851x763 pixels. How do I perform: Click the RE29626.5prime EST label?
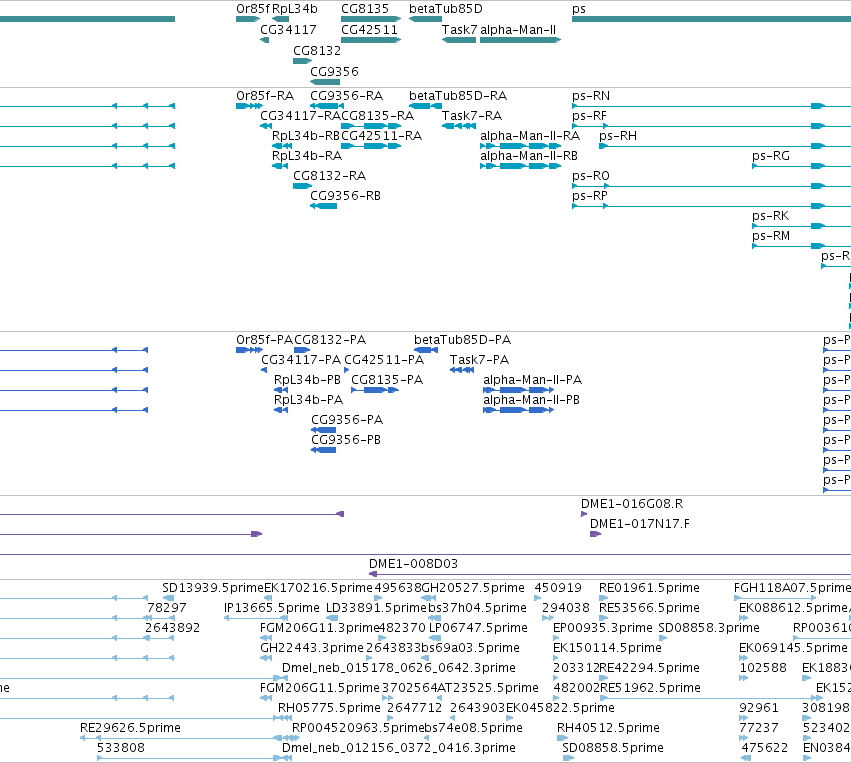130,728
